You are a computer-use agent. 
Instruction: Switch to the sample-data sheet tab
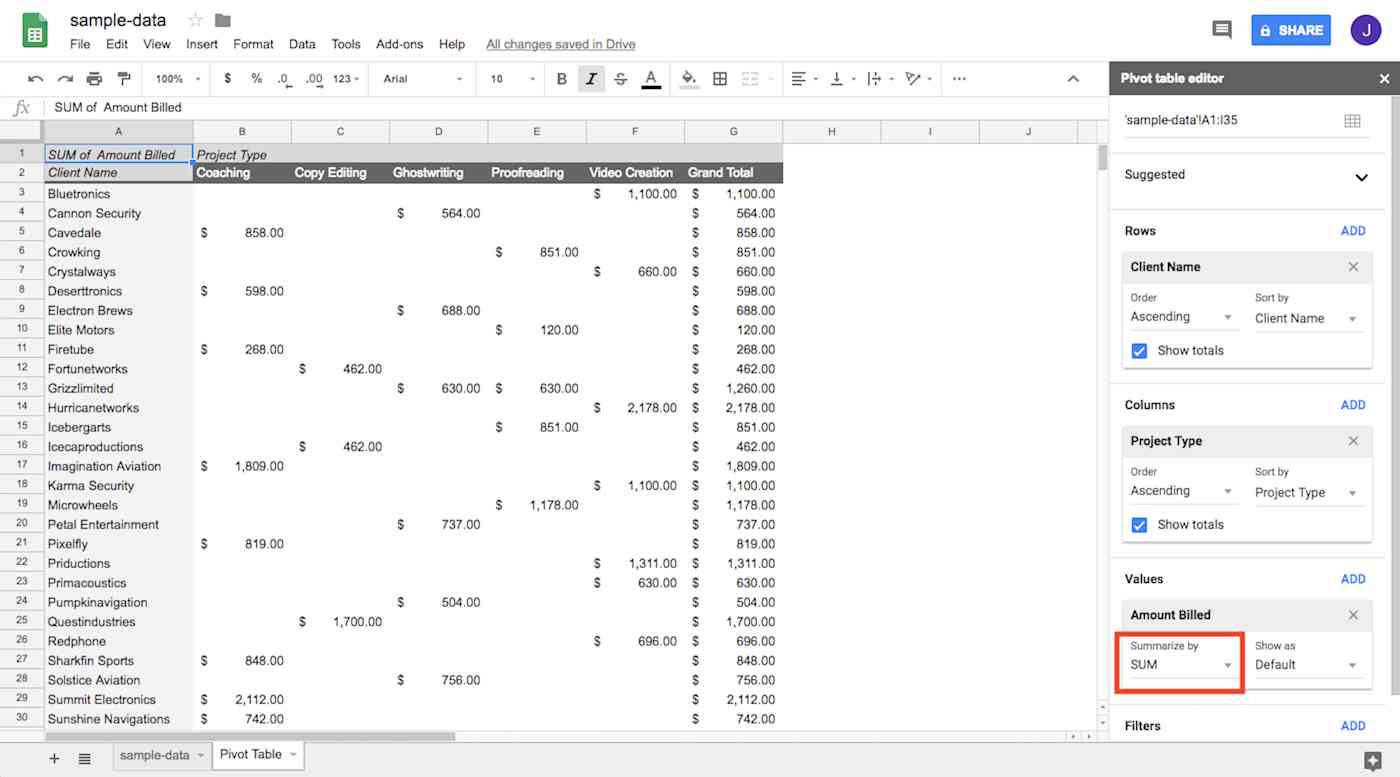click(x=155, y=757)
